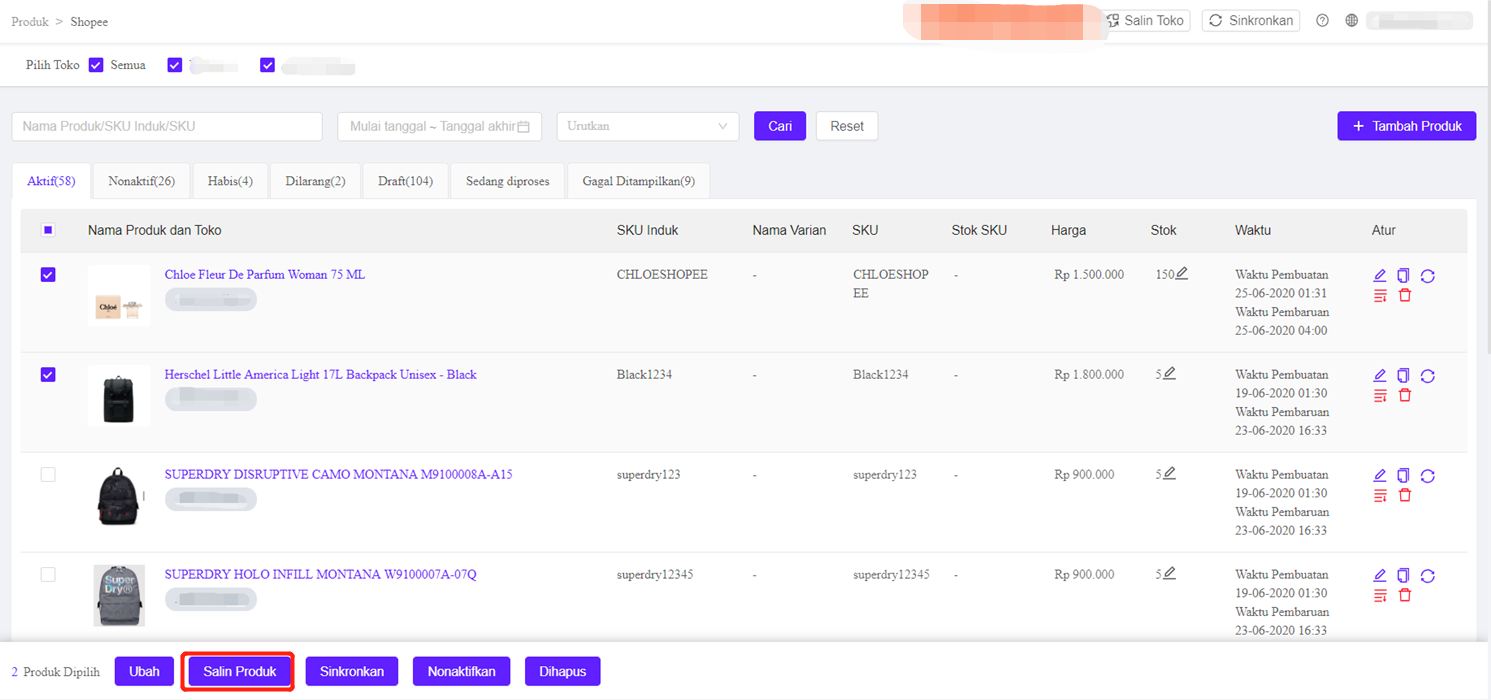The width and height of the screenshot is (1491, 700).
Task: Click trash icon for SUPERDRY HOLO INFILL row
Action: [x=1404, y=595]
